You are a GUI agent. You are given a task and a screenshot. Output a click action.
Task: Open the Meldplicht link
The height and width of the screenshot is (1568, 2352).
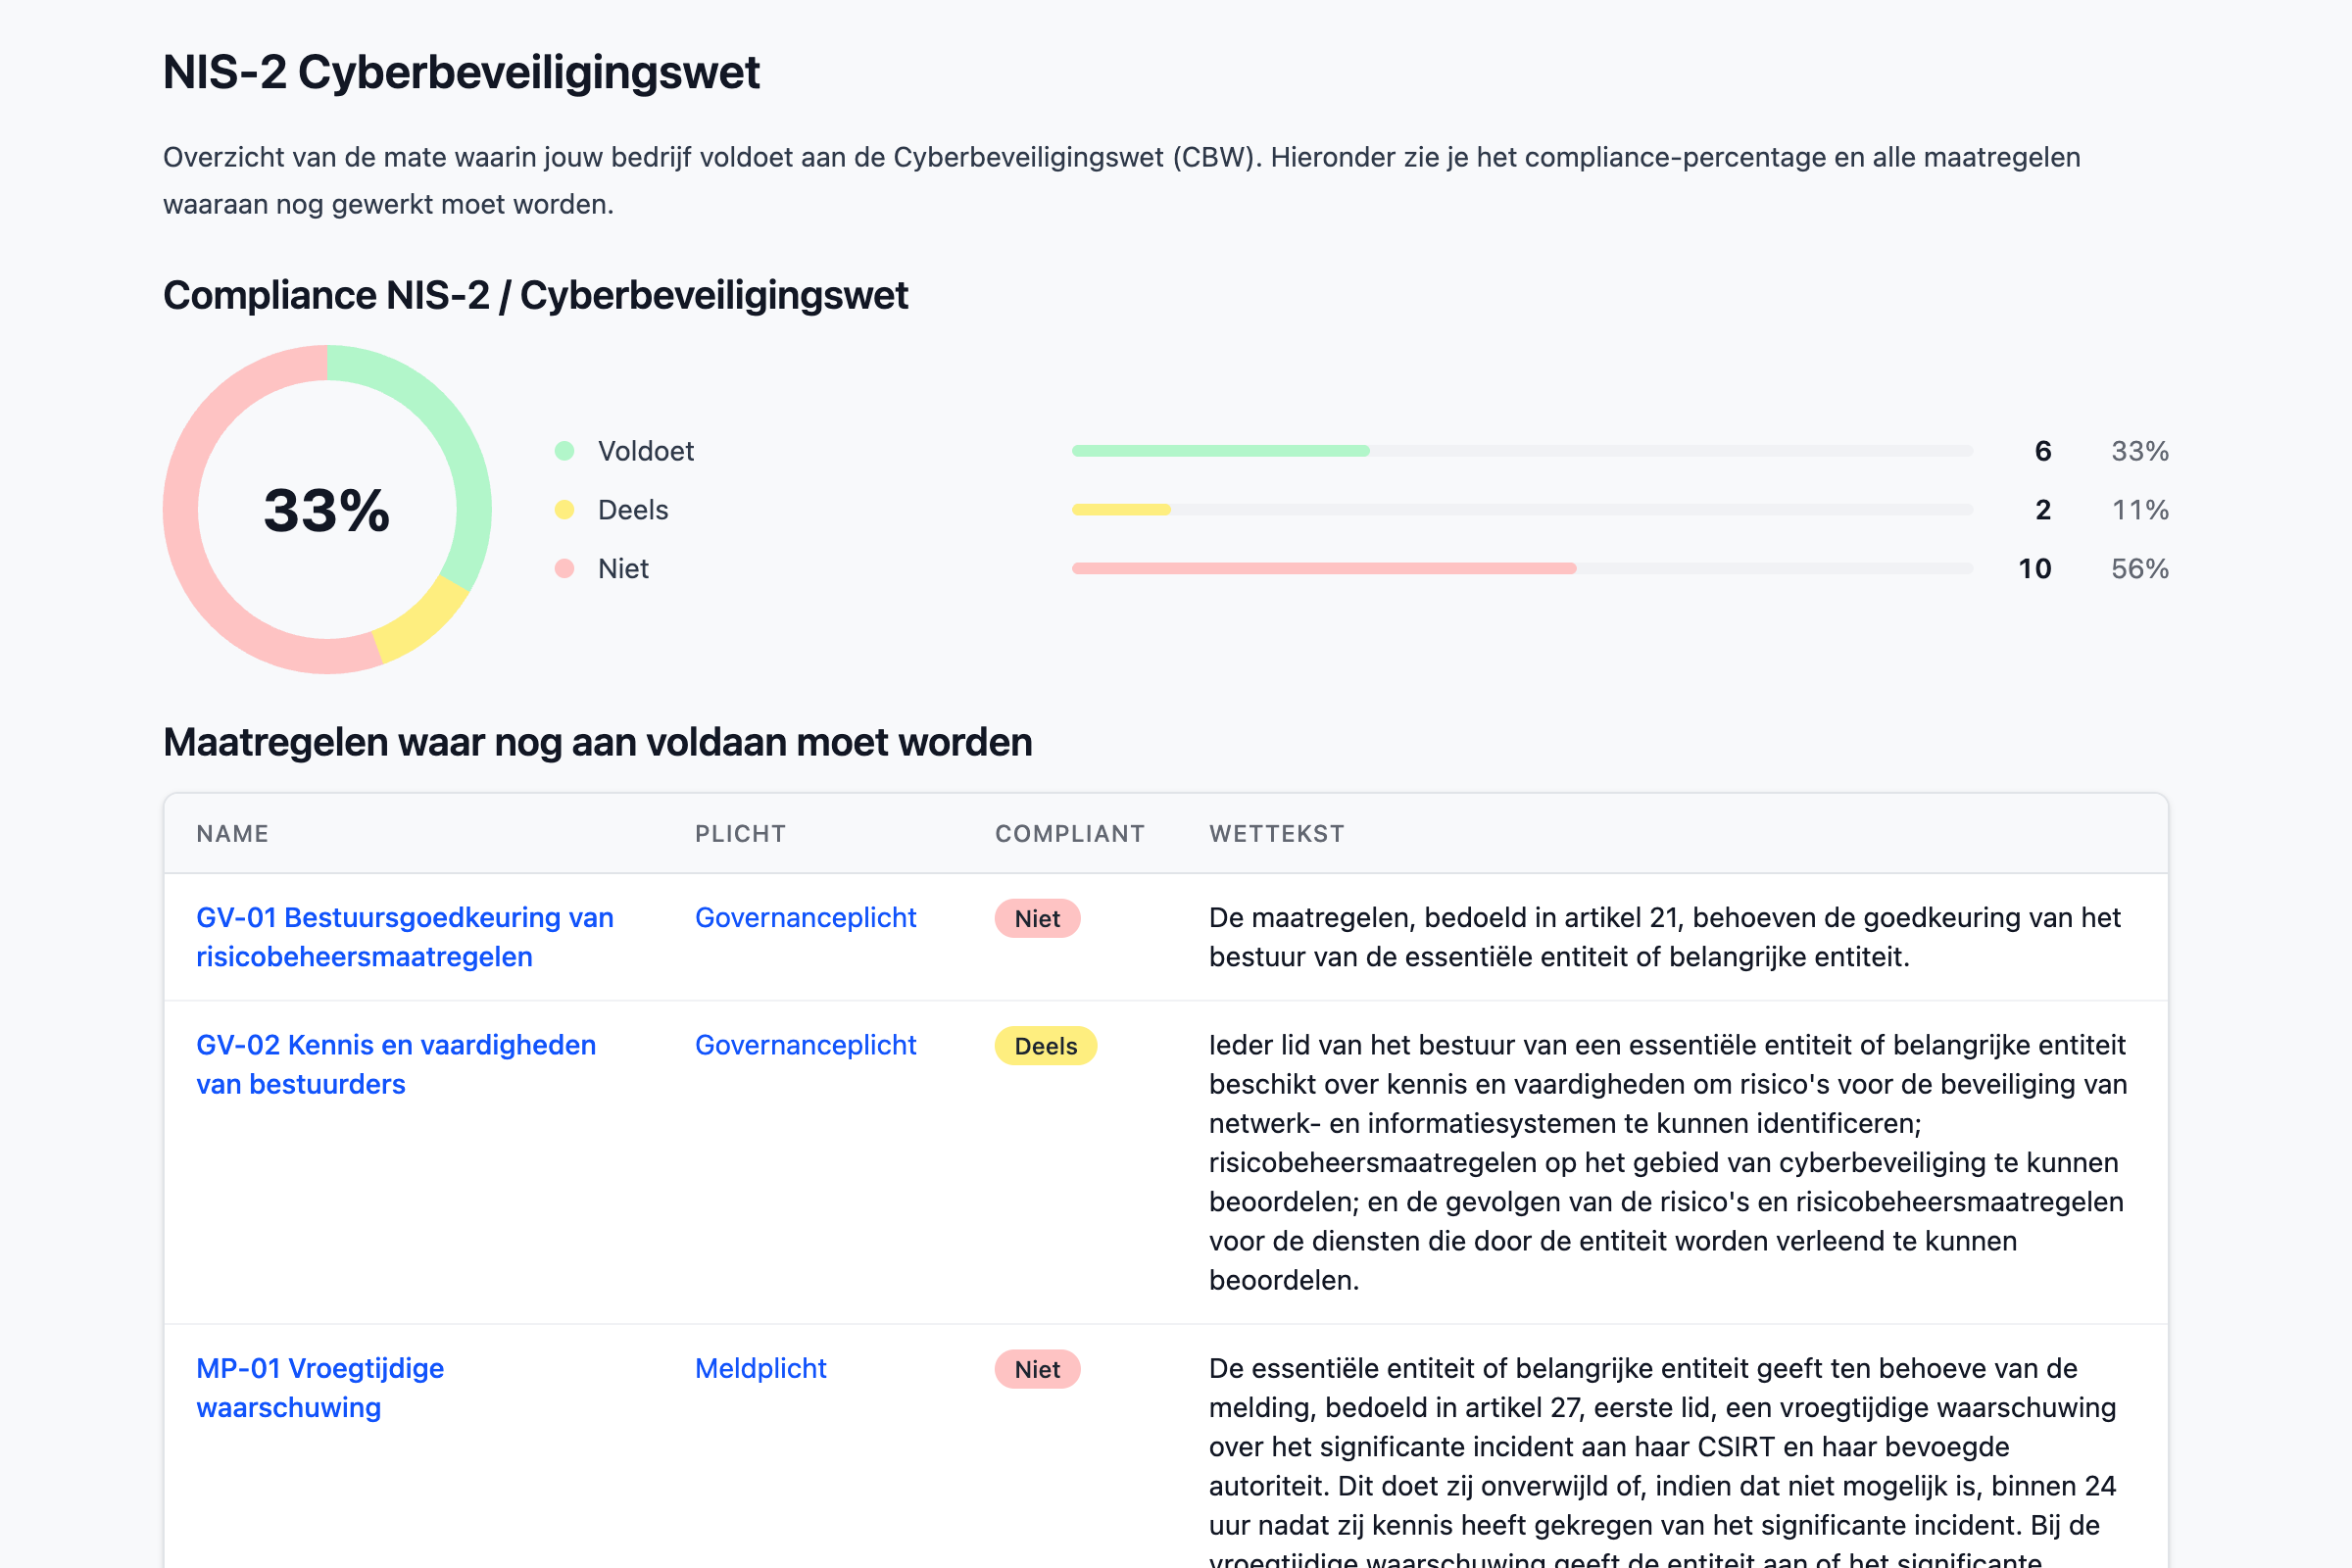[761, 1368]
